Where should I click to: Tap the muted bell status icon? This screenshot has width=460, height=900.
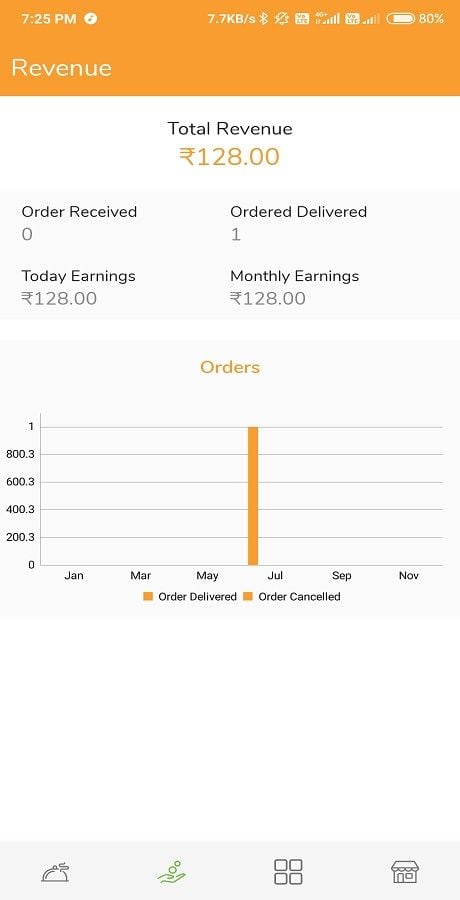281,19
